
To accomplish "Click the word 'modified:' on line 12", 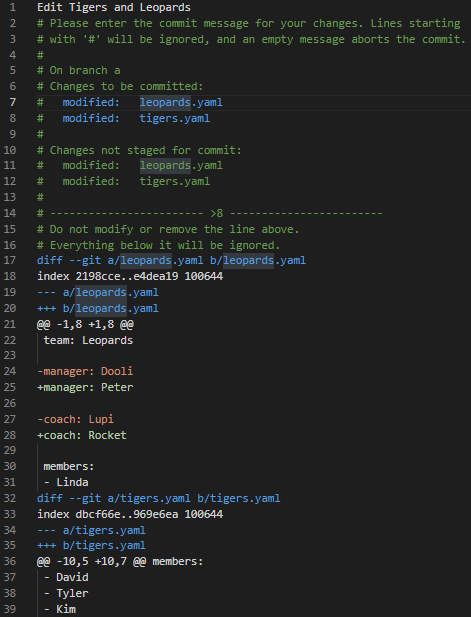I will pos(91,181).
